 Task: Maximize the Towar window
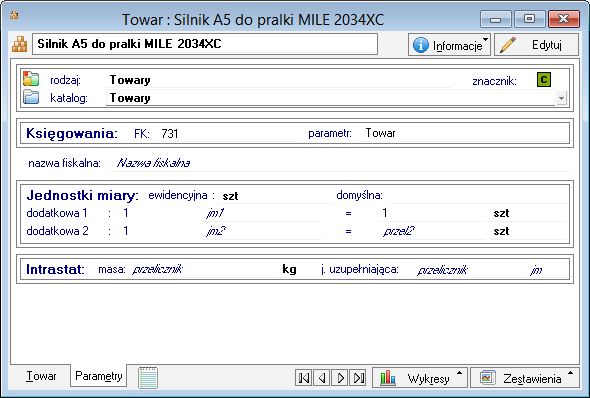tap(529, 19)
